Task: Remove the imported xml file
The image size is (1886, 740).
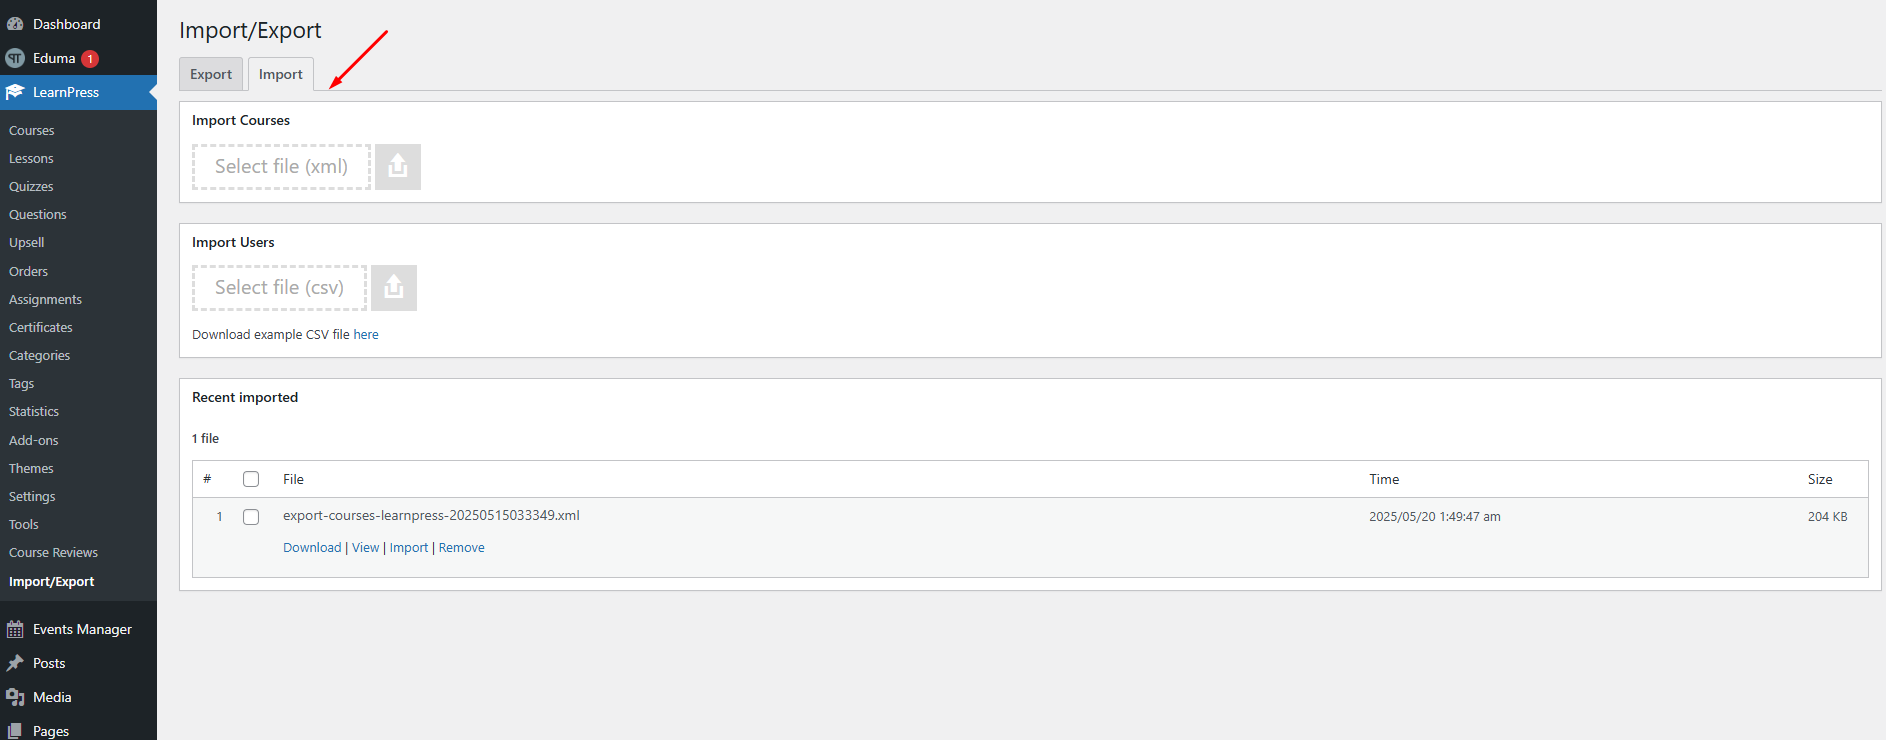Action: tap(462, 548)
